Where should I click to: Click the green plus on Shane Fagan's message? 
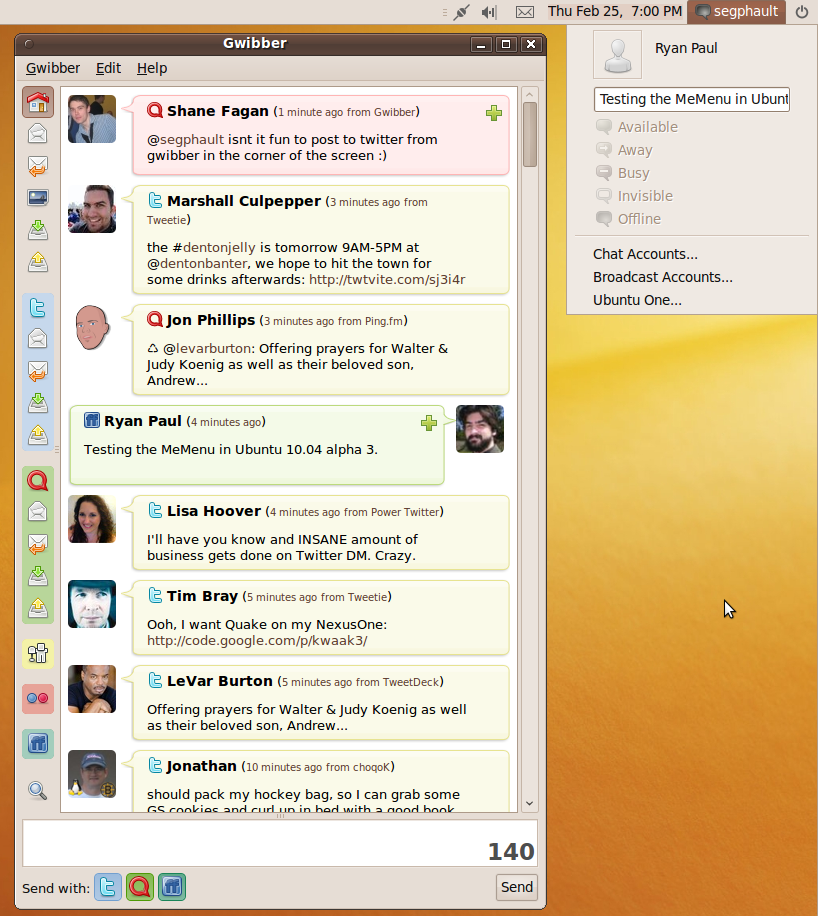click(x=494, y=113)
